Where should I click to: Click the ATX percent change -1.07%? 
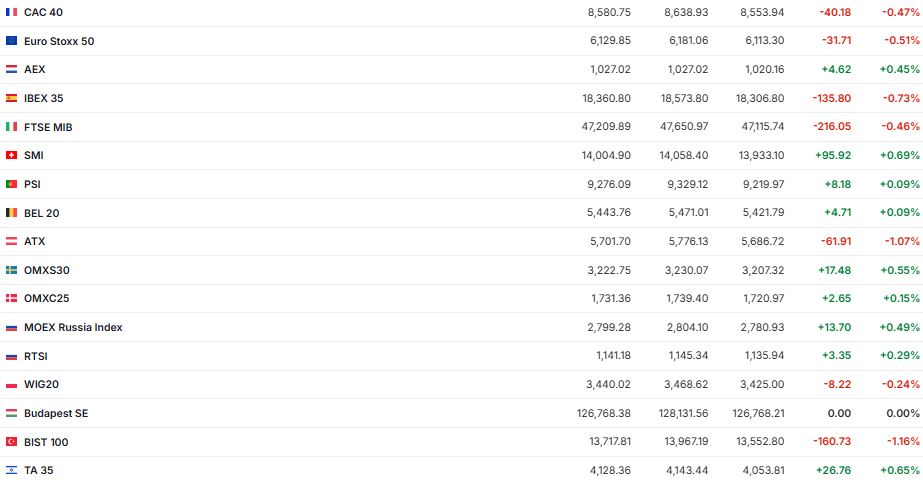pyautogui.click(x=900, y=241)
